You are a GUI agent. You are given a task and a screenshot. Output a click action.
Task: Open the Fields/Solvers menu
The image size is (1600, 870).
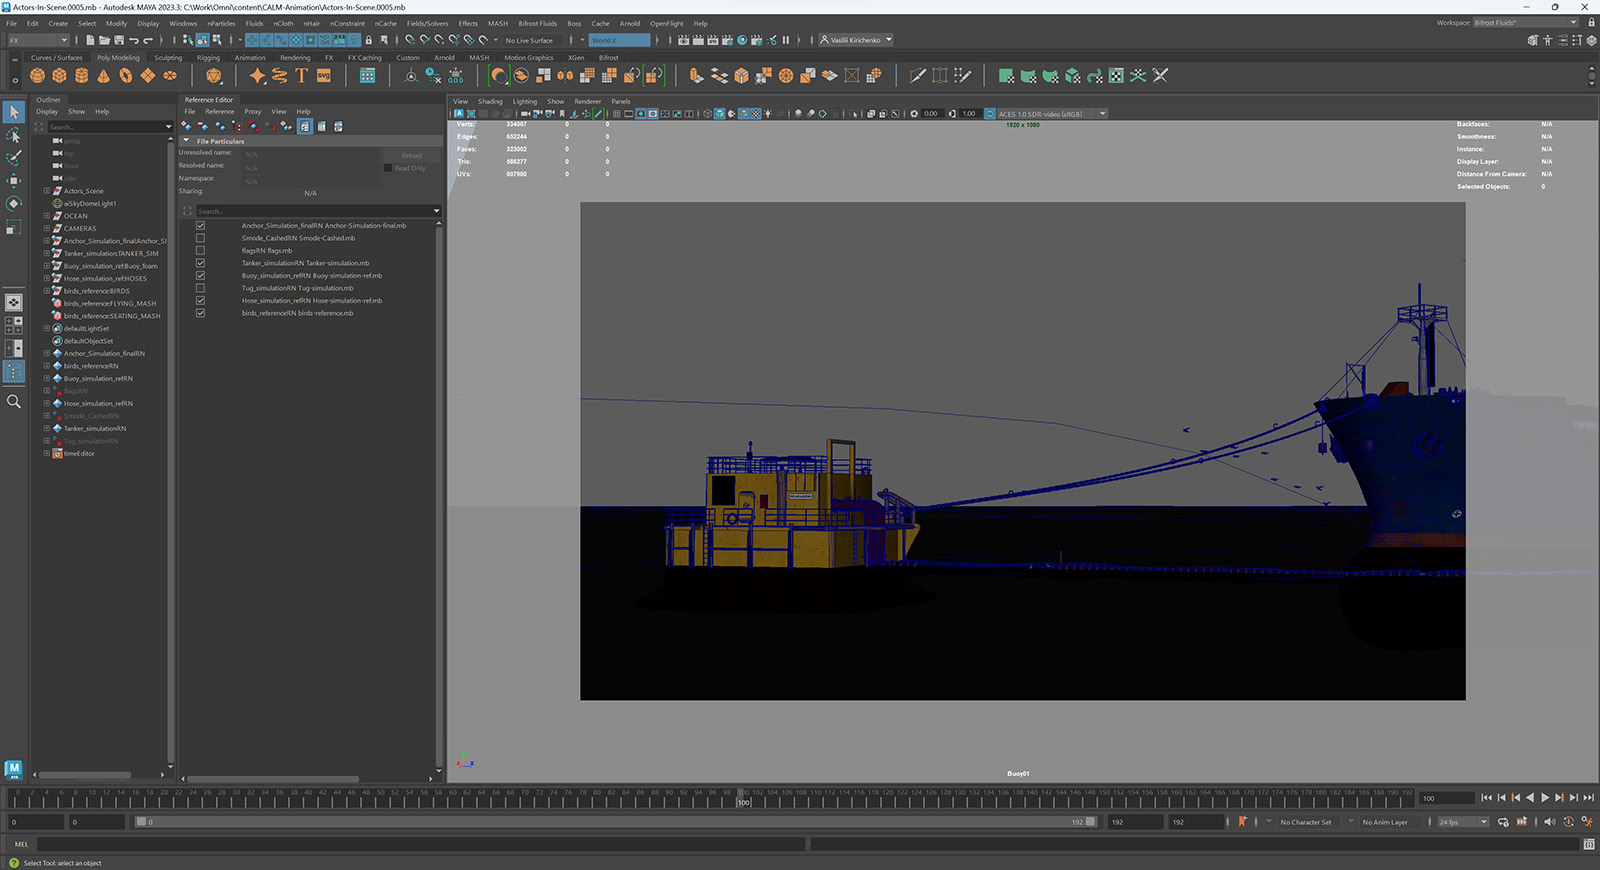427,23
